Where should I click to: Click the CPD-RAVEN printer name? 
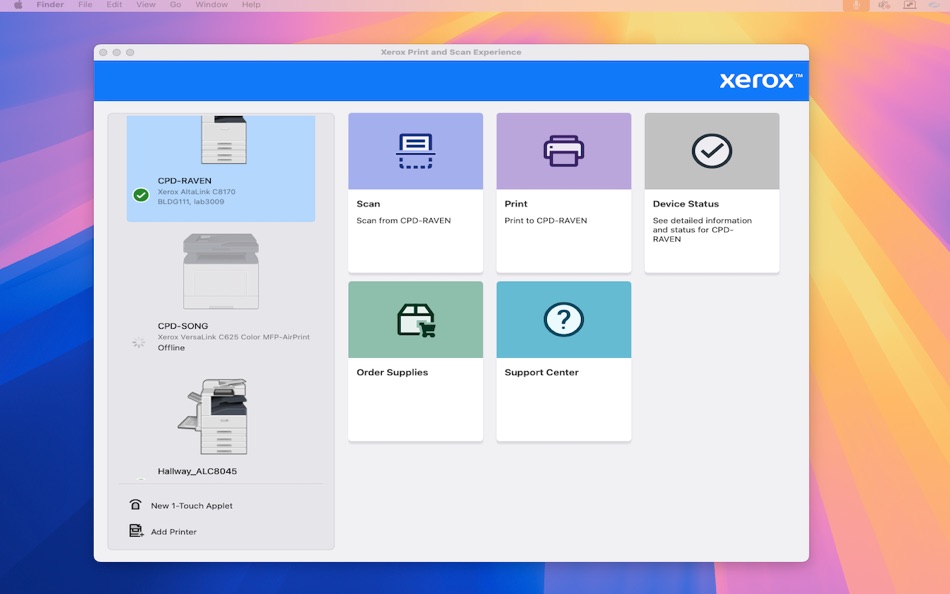(x=185, y=181)
